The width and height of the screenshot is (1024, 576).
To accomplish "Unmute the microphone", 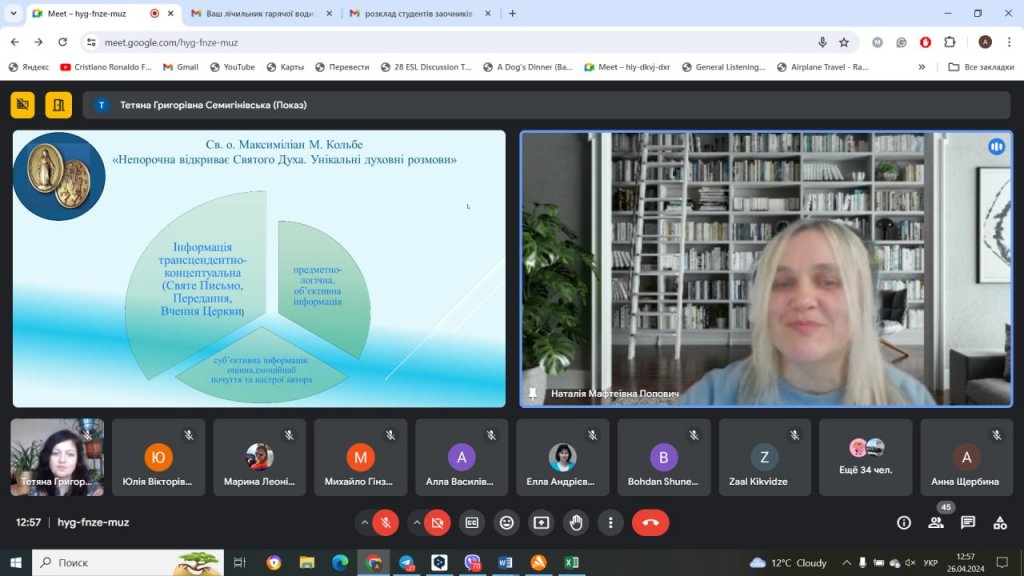I will pyautogui.click(x=386, y=522).
